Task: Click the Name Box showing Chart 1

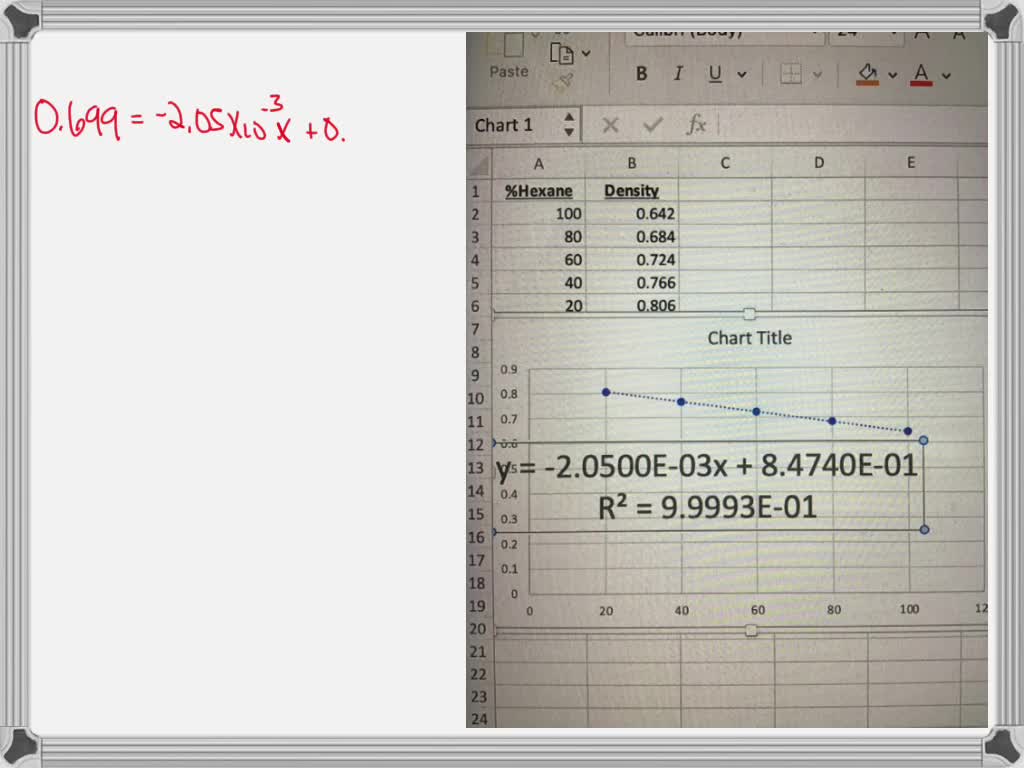Action: [x=522, y=125]
